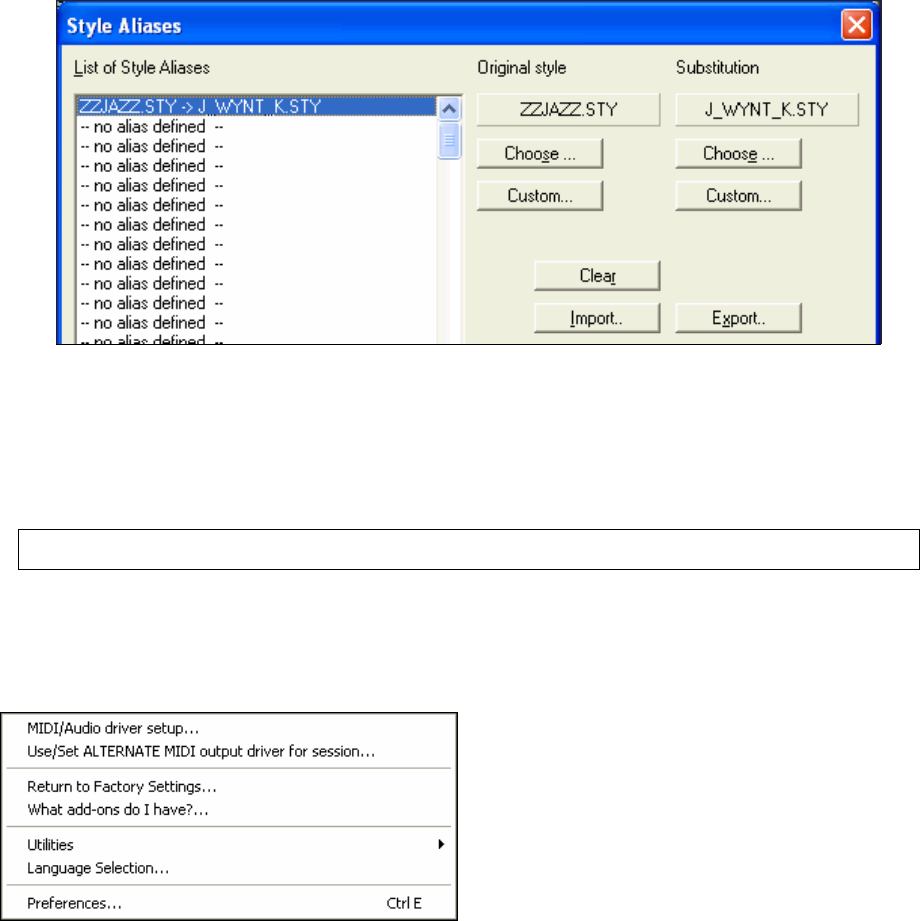Expand the Utilities submenu arrow
The height and width of the screenshot is (921, 920).
(x=441, y=845)
